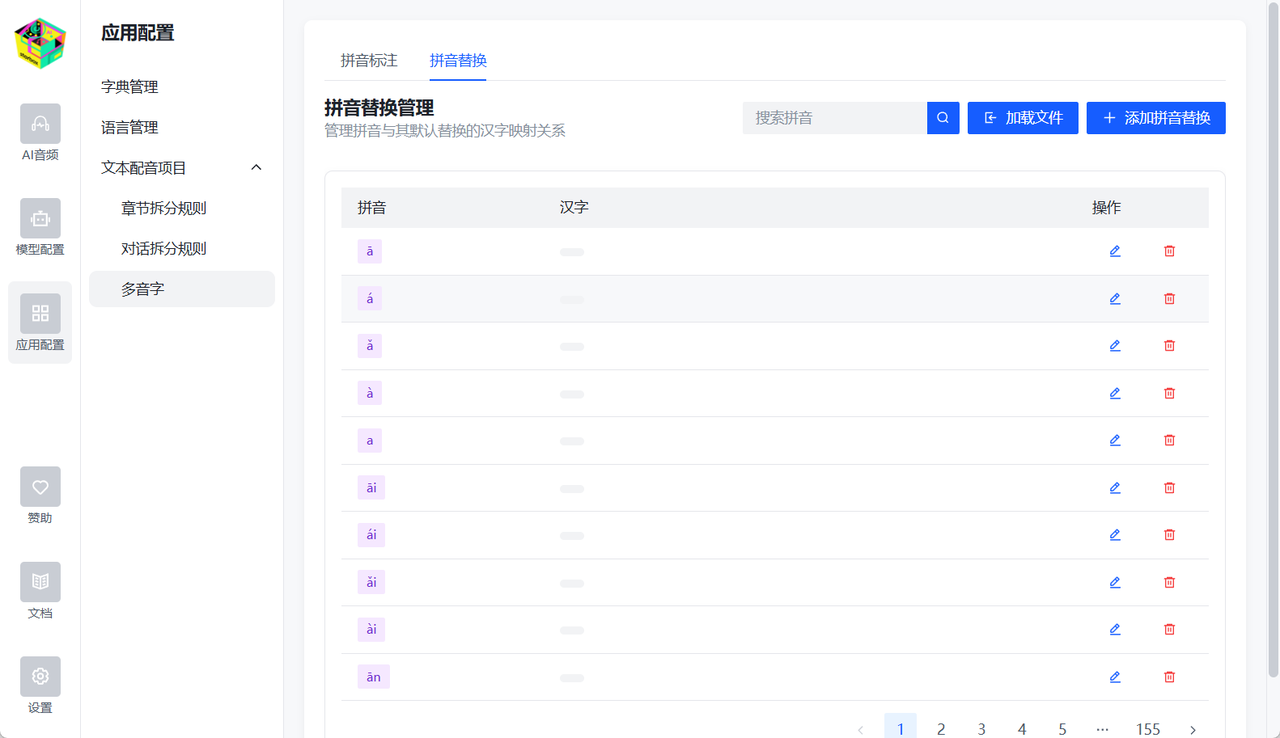The width and height of the screenshot is (1280, 738).
Task: Edit the pinyin entry ā using the pencil icon
Action: click(x=1114, y=251)
